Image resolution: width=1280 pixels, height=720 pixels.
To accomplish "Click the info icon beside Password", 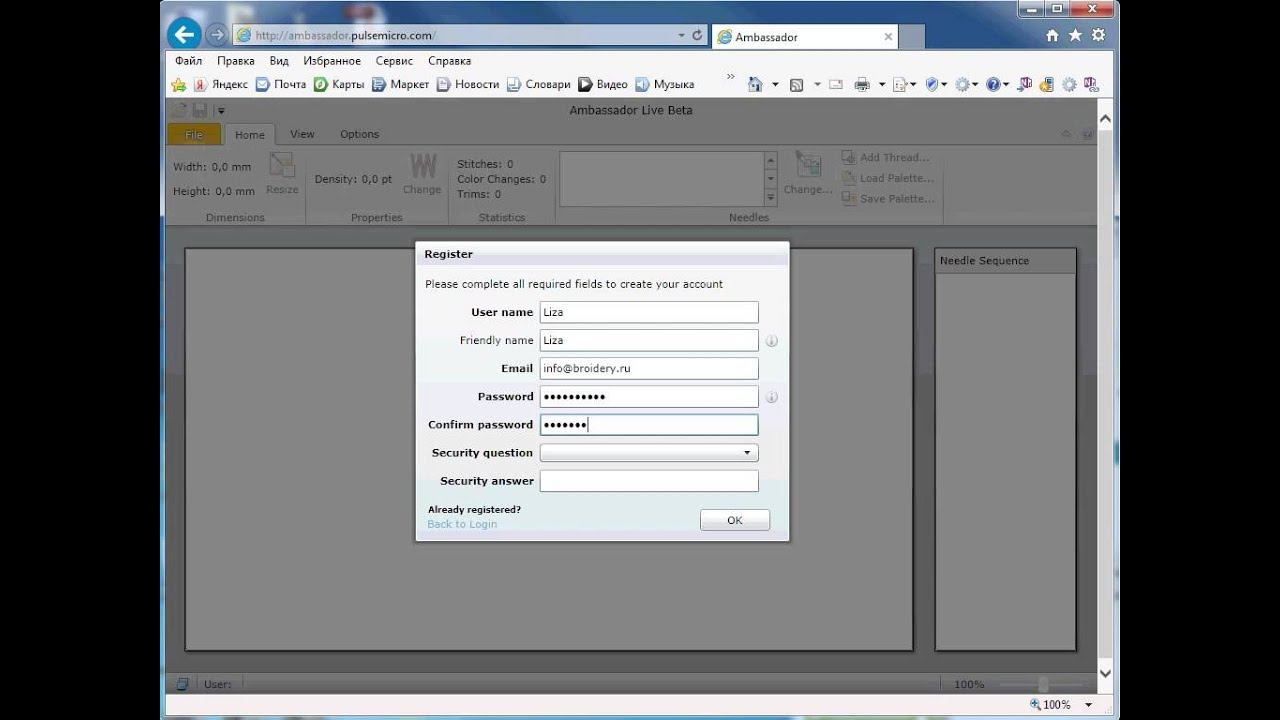I will click(x=771, y=397).
